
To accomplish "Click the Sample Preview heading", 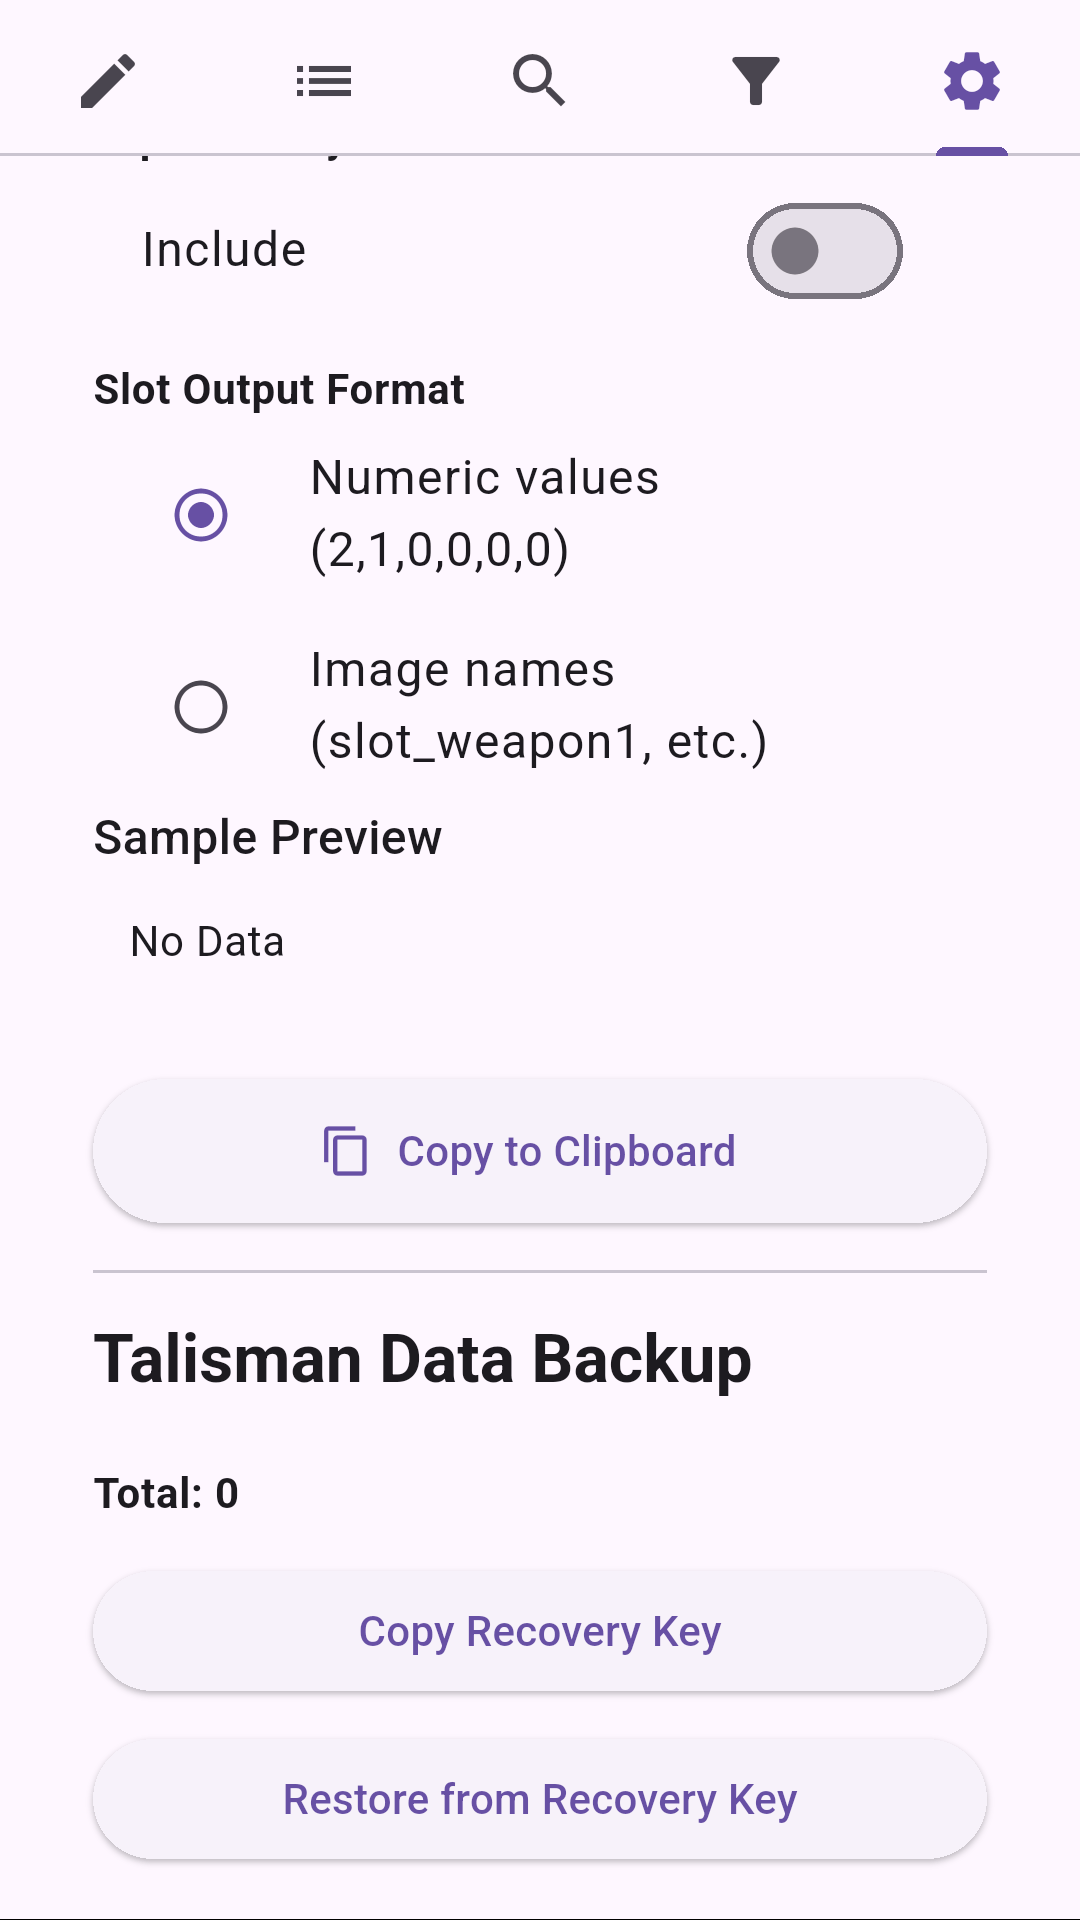I will pyautogui.click(x=268, y=837).
